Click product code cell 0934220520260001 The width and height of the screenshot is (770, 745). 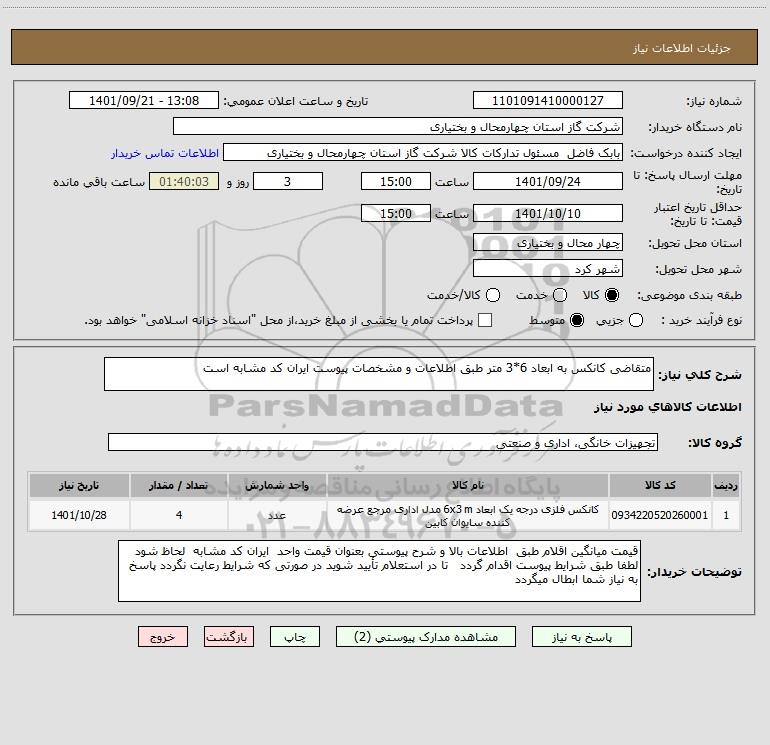(x=660, y=515)
